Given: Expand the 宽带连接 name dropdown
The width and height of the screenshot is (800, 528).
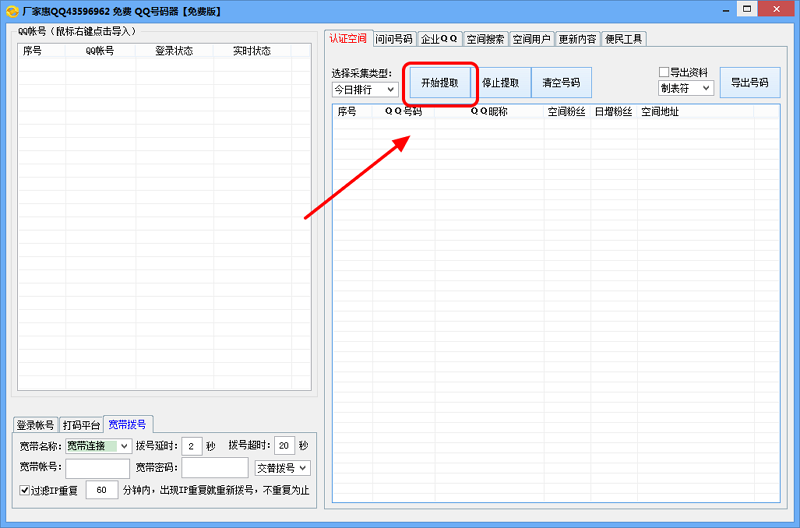Looking at the screenshot, I should (98, 446).
